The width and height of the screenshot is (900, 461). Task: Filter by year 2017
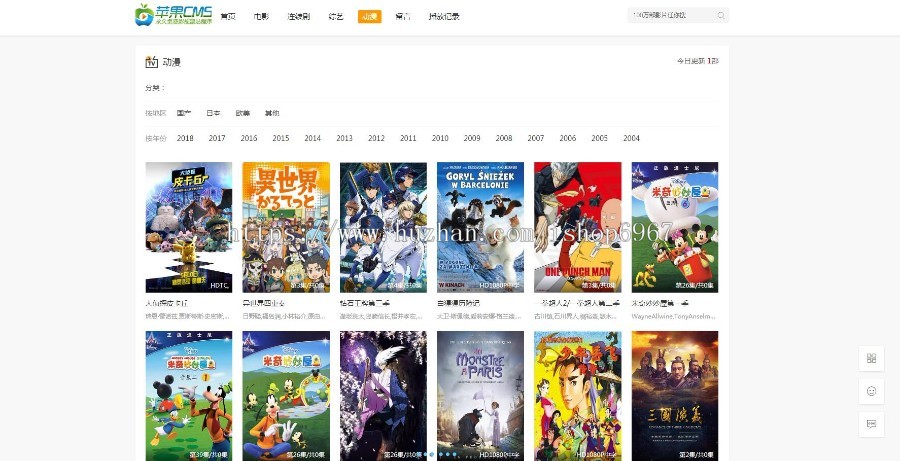click(217, 138)
